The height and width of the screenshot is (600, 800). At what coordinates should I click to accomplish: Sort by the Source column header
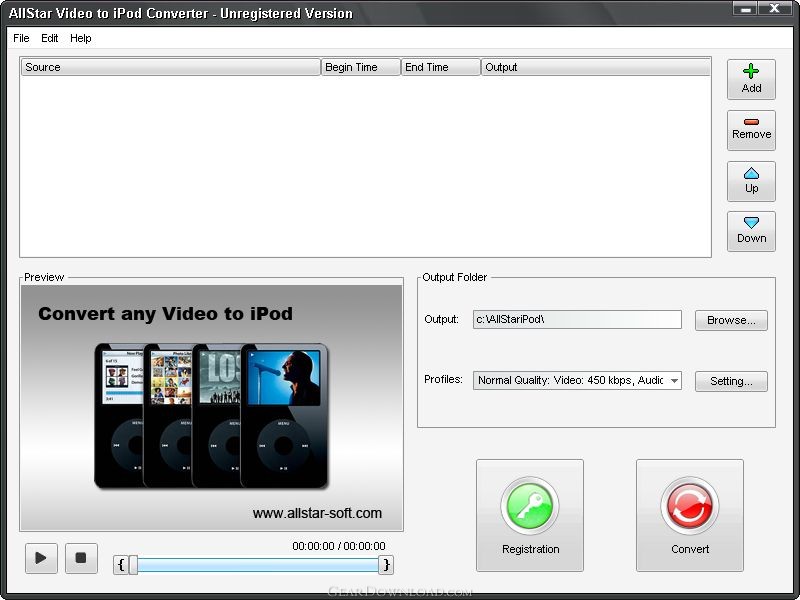pos(170,67)
